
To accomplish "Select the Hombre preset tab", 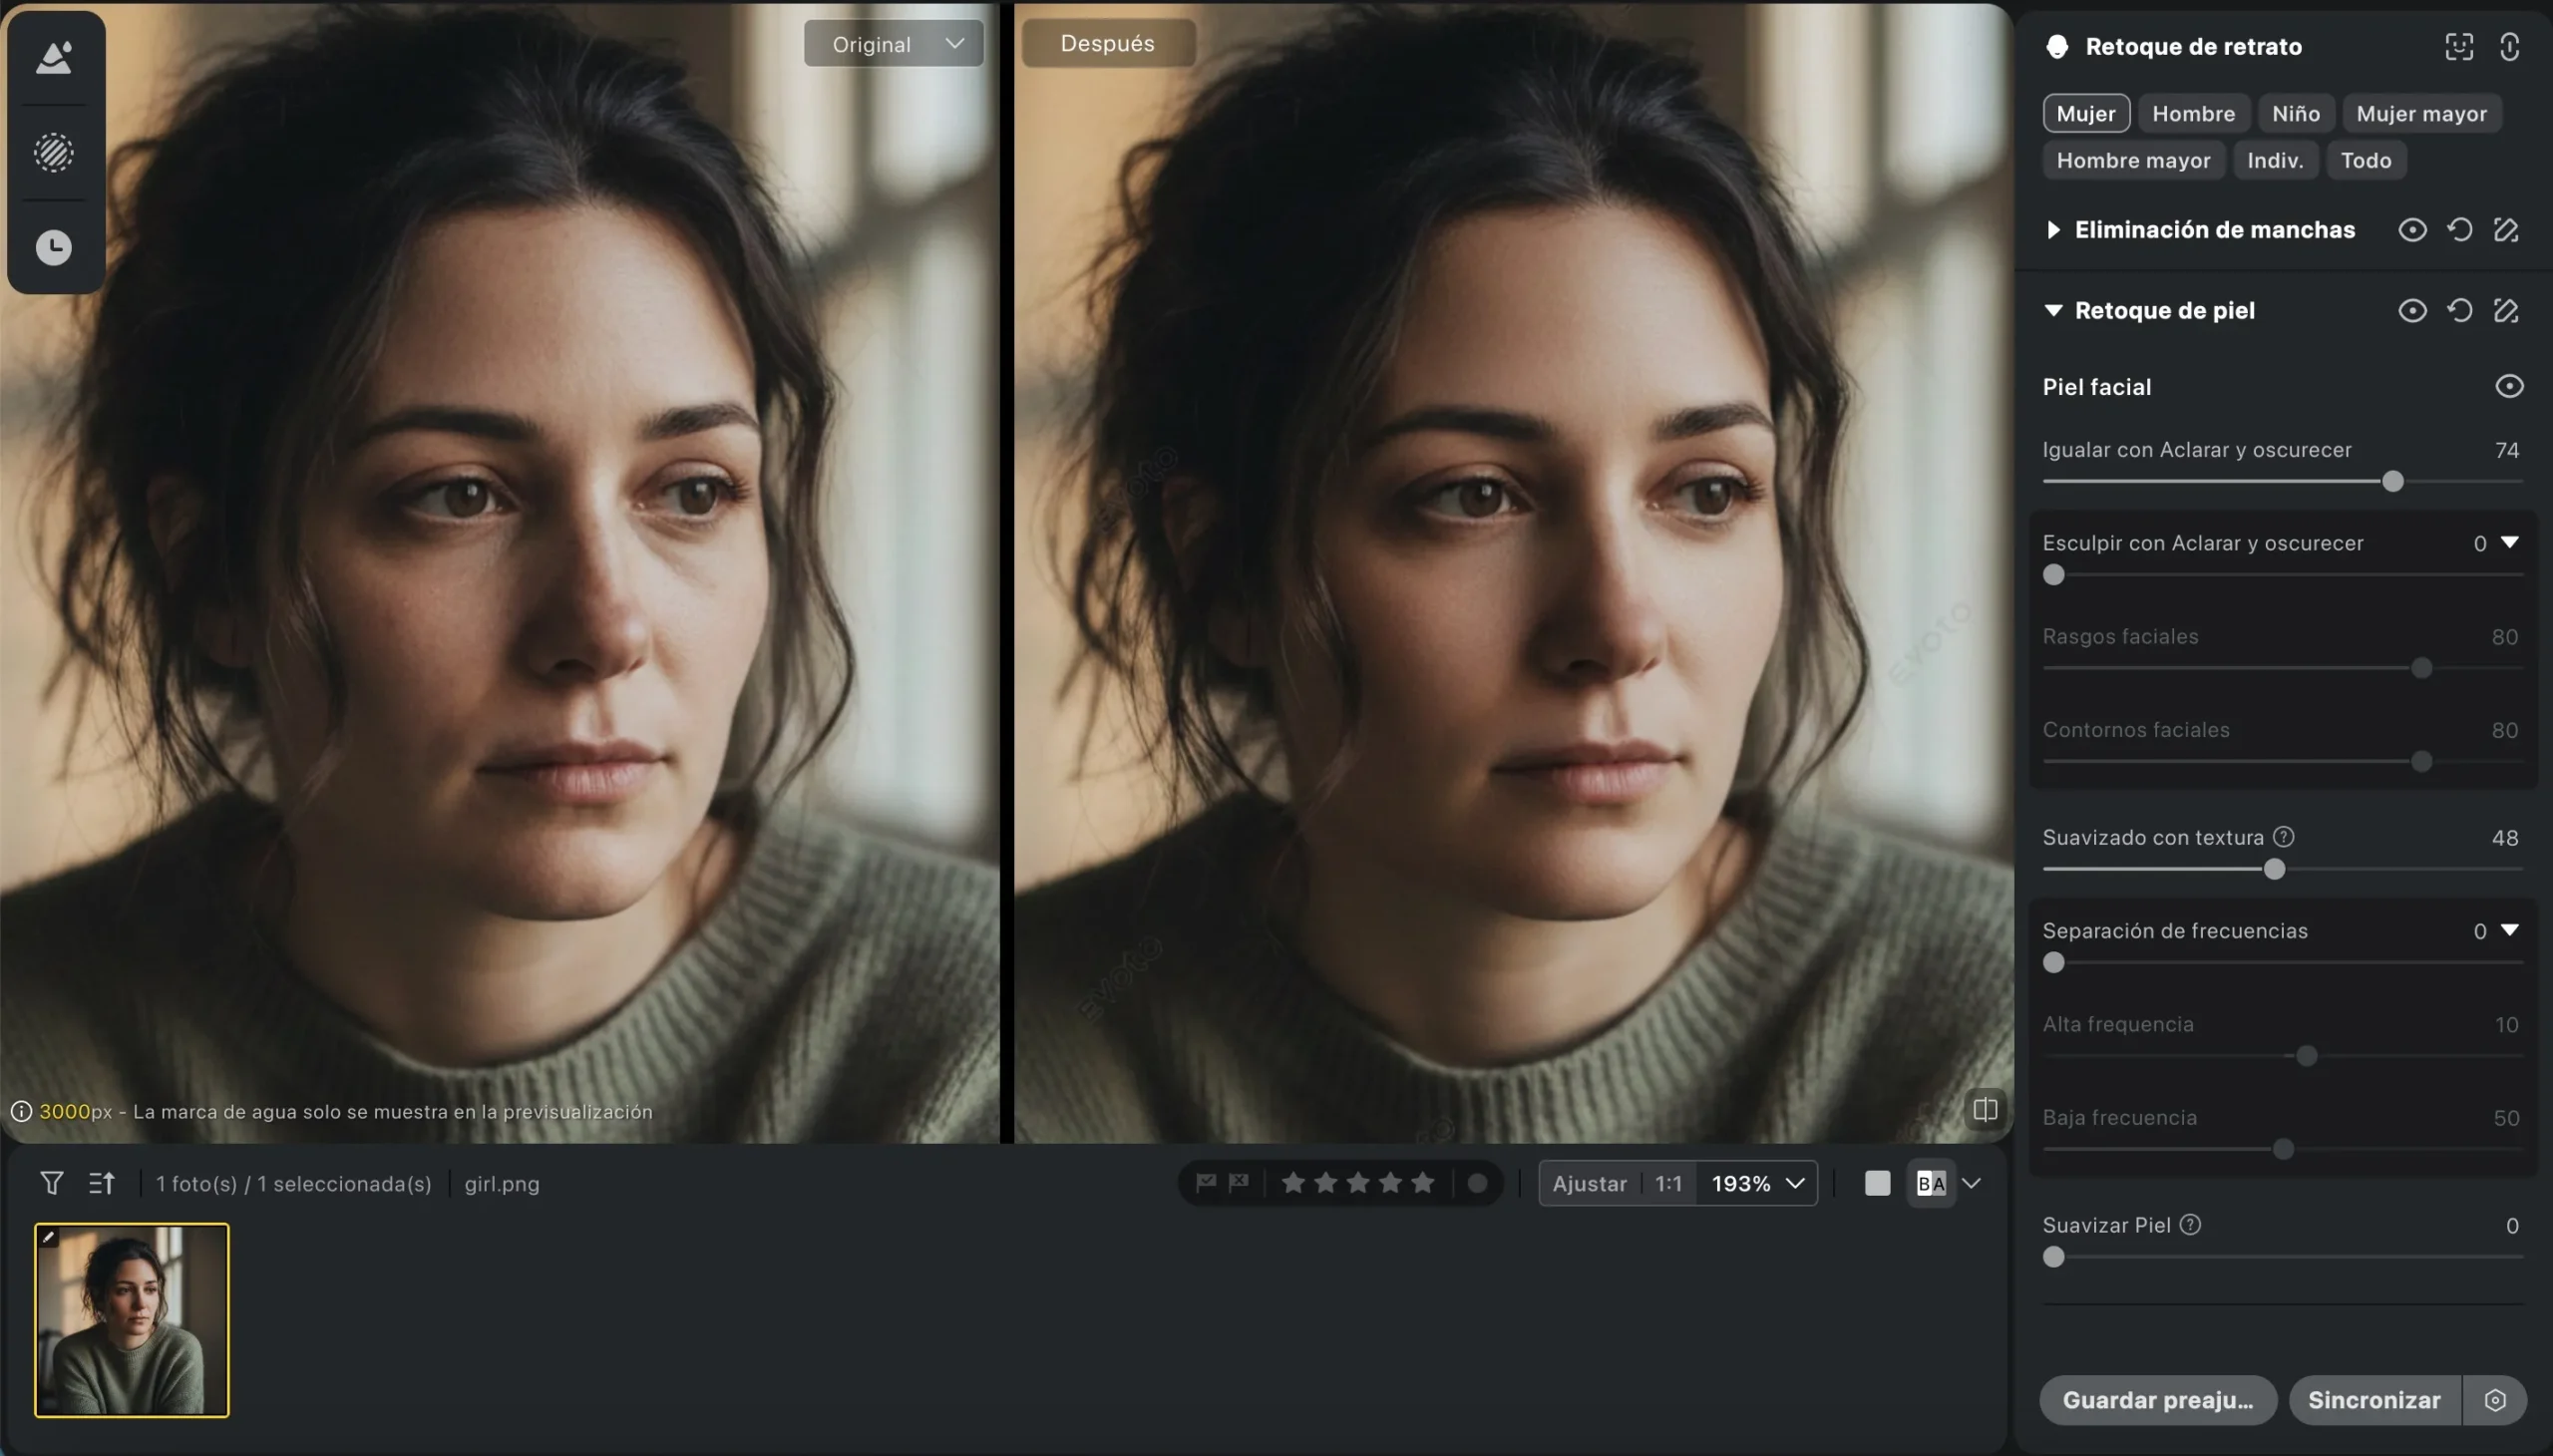I will (2193, 113).
